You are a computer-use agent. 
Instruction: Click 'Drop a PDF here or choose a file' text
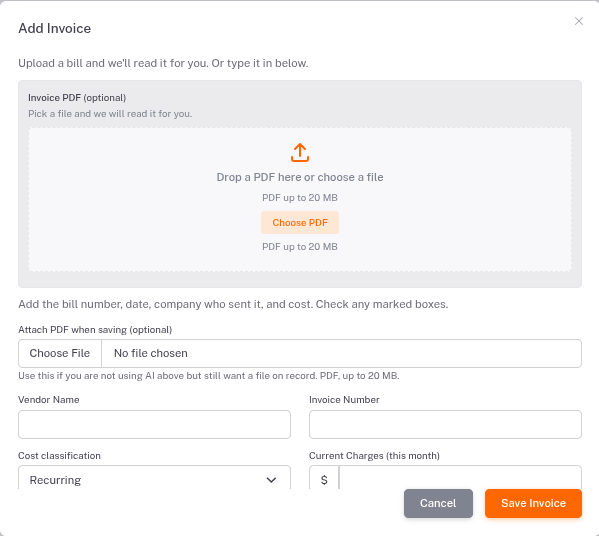click(300, 177)
